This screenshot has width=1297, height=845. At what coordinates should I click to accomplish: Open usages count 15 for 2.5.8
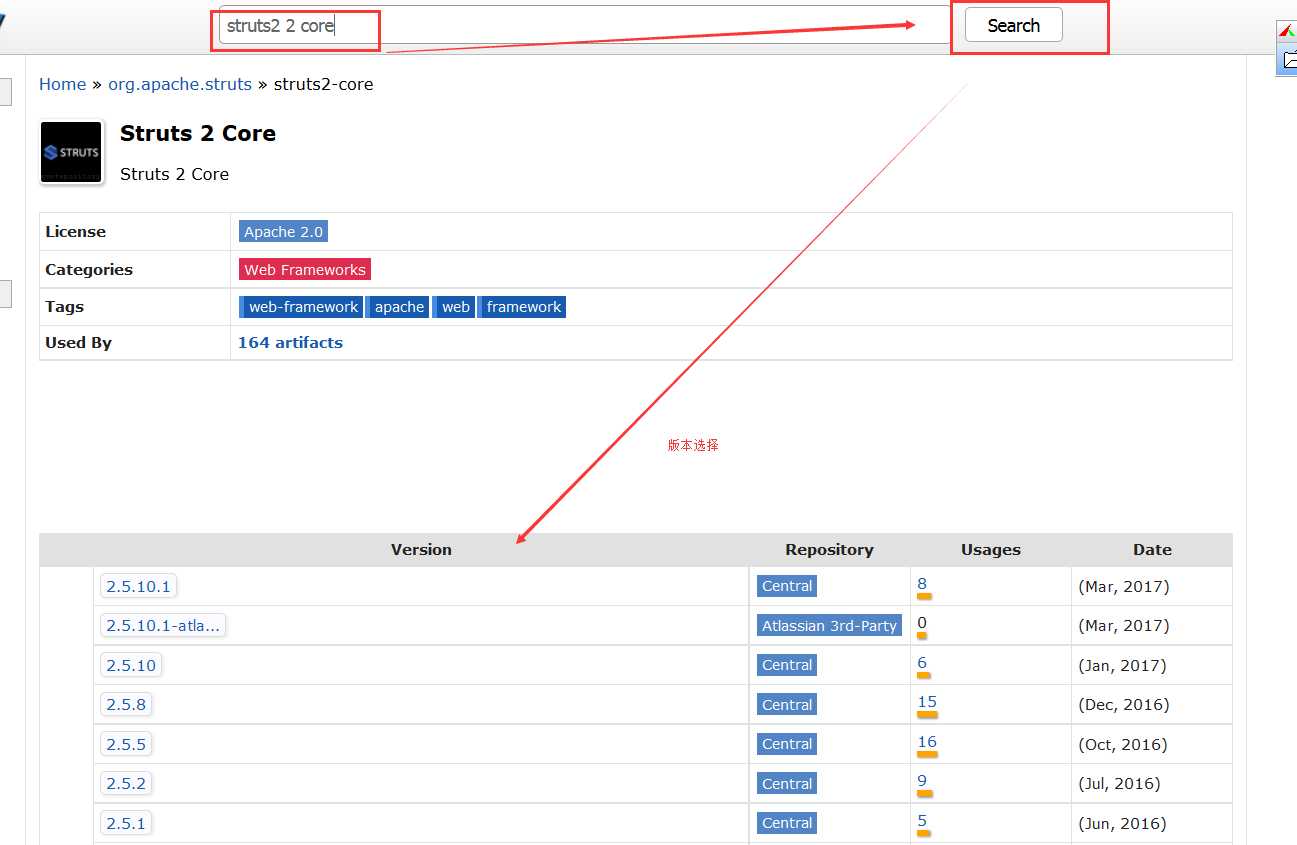click(x=927, y=702)
